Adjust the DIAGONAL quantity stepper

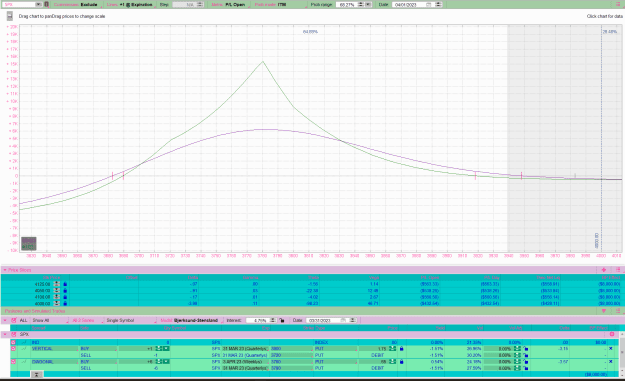coord(159,362)
